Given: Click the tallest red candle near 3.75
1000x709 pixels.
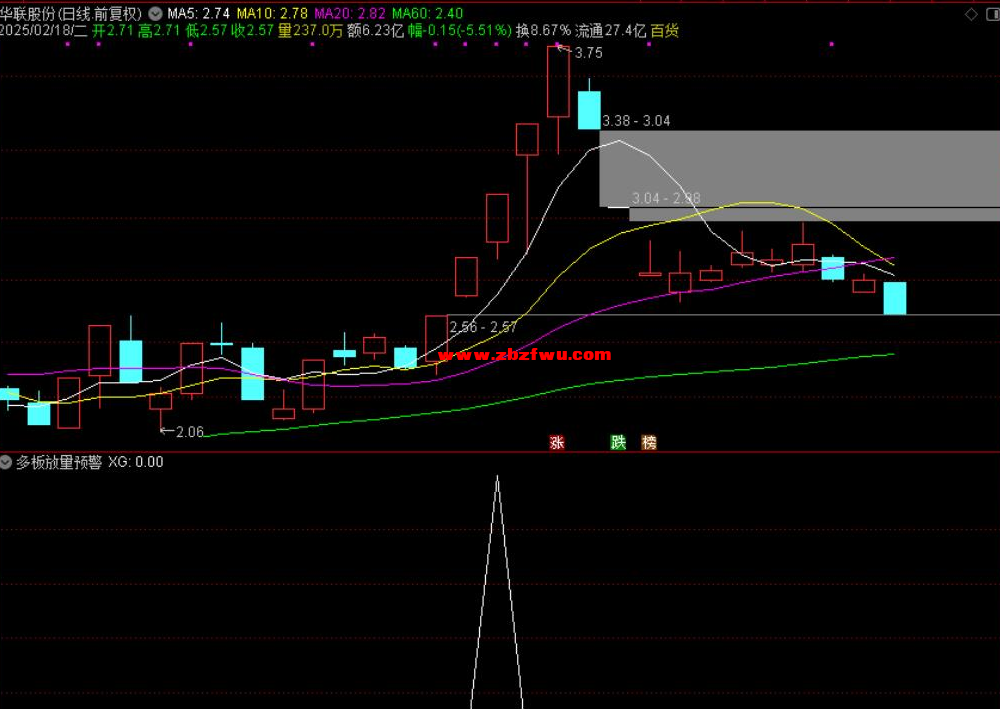Looking at the screenshot, I should [558, 82].
